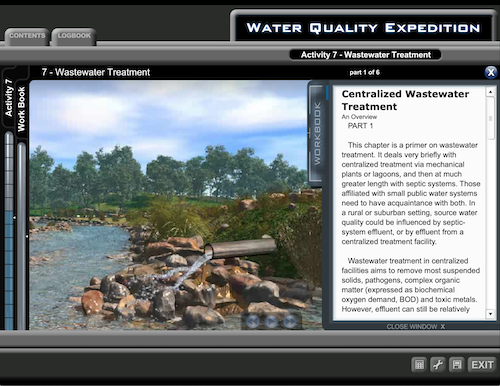Select the vertical Work Book tab
The image size is (500, 386).
(x=21, y=109)
